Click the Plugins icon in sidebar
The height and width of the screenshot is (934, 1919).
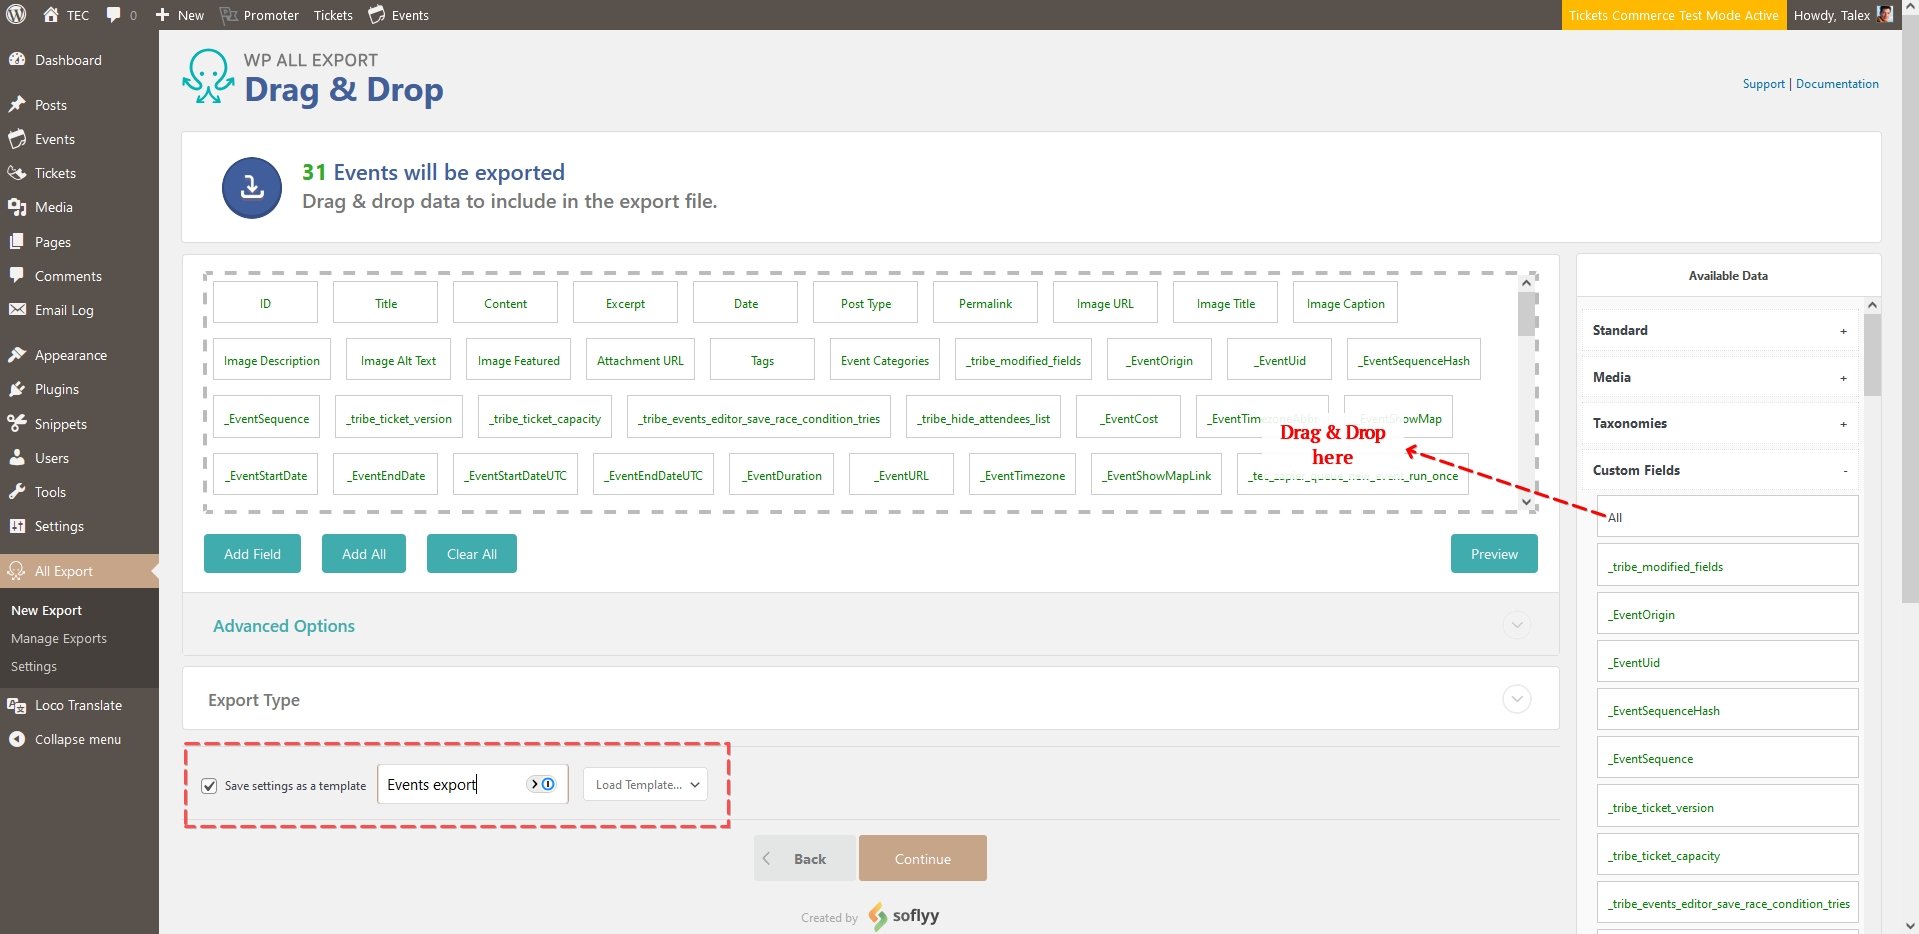pos(17,389)
